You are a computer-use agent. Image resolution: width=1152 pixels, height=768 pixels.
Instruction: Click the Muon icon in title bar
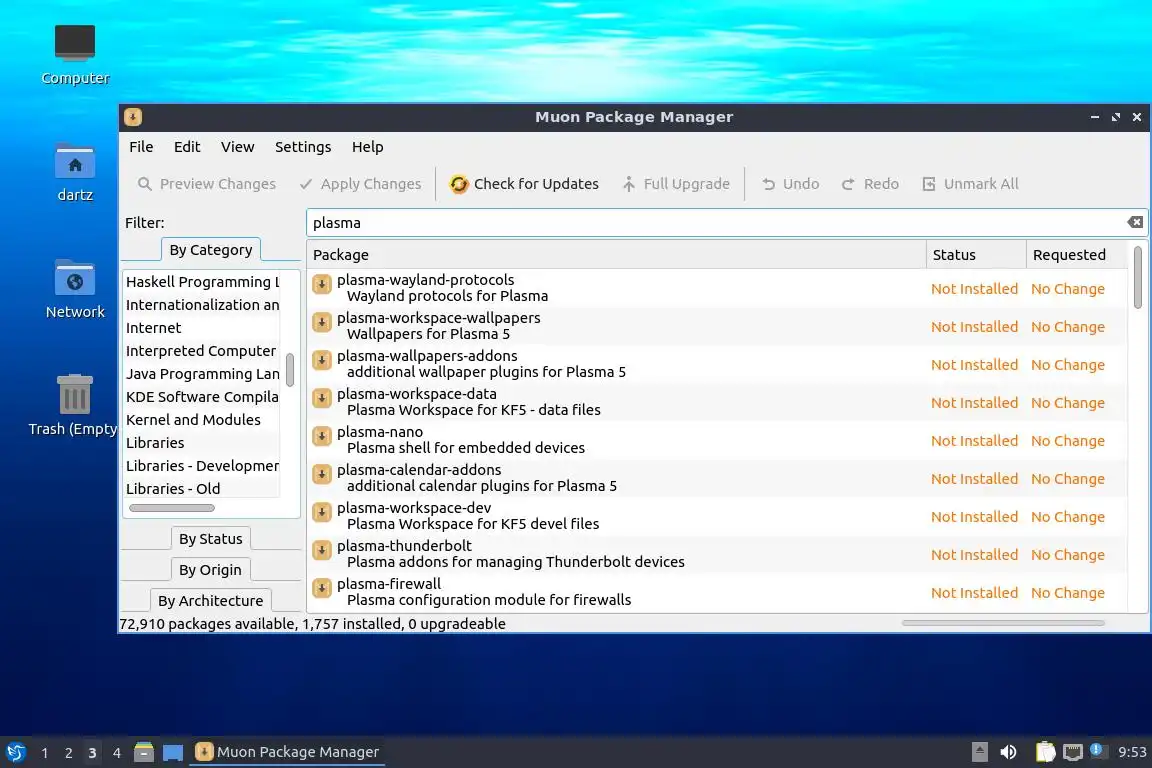pyautogui.click(x=133, y=117)
